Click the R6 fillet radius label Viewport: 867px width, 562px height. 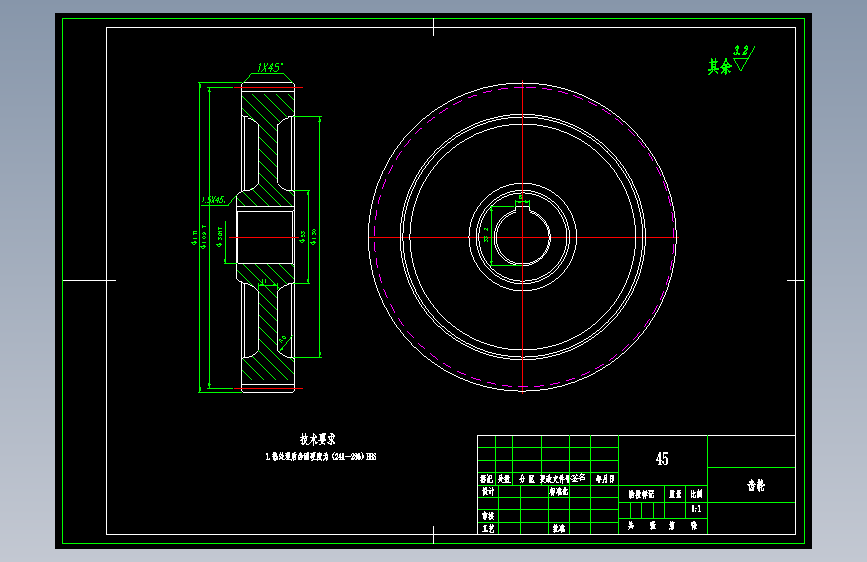pyautogui.click(x=283, y=339)
